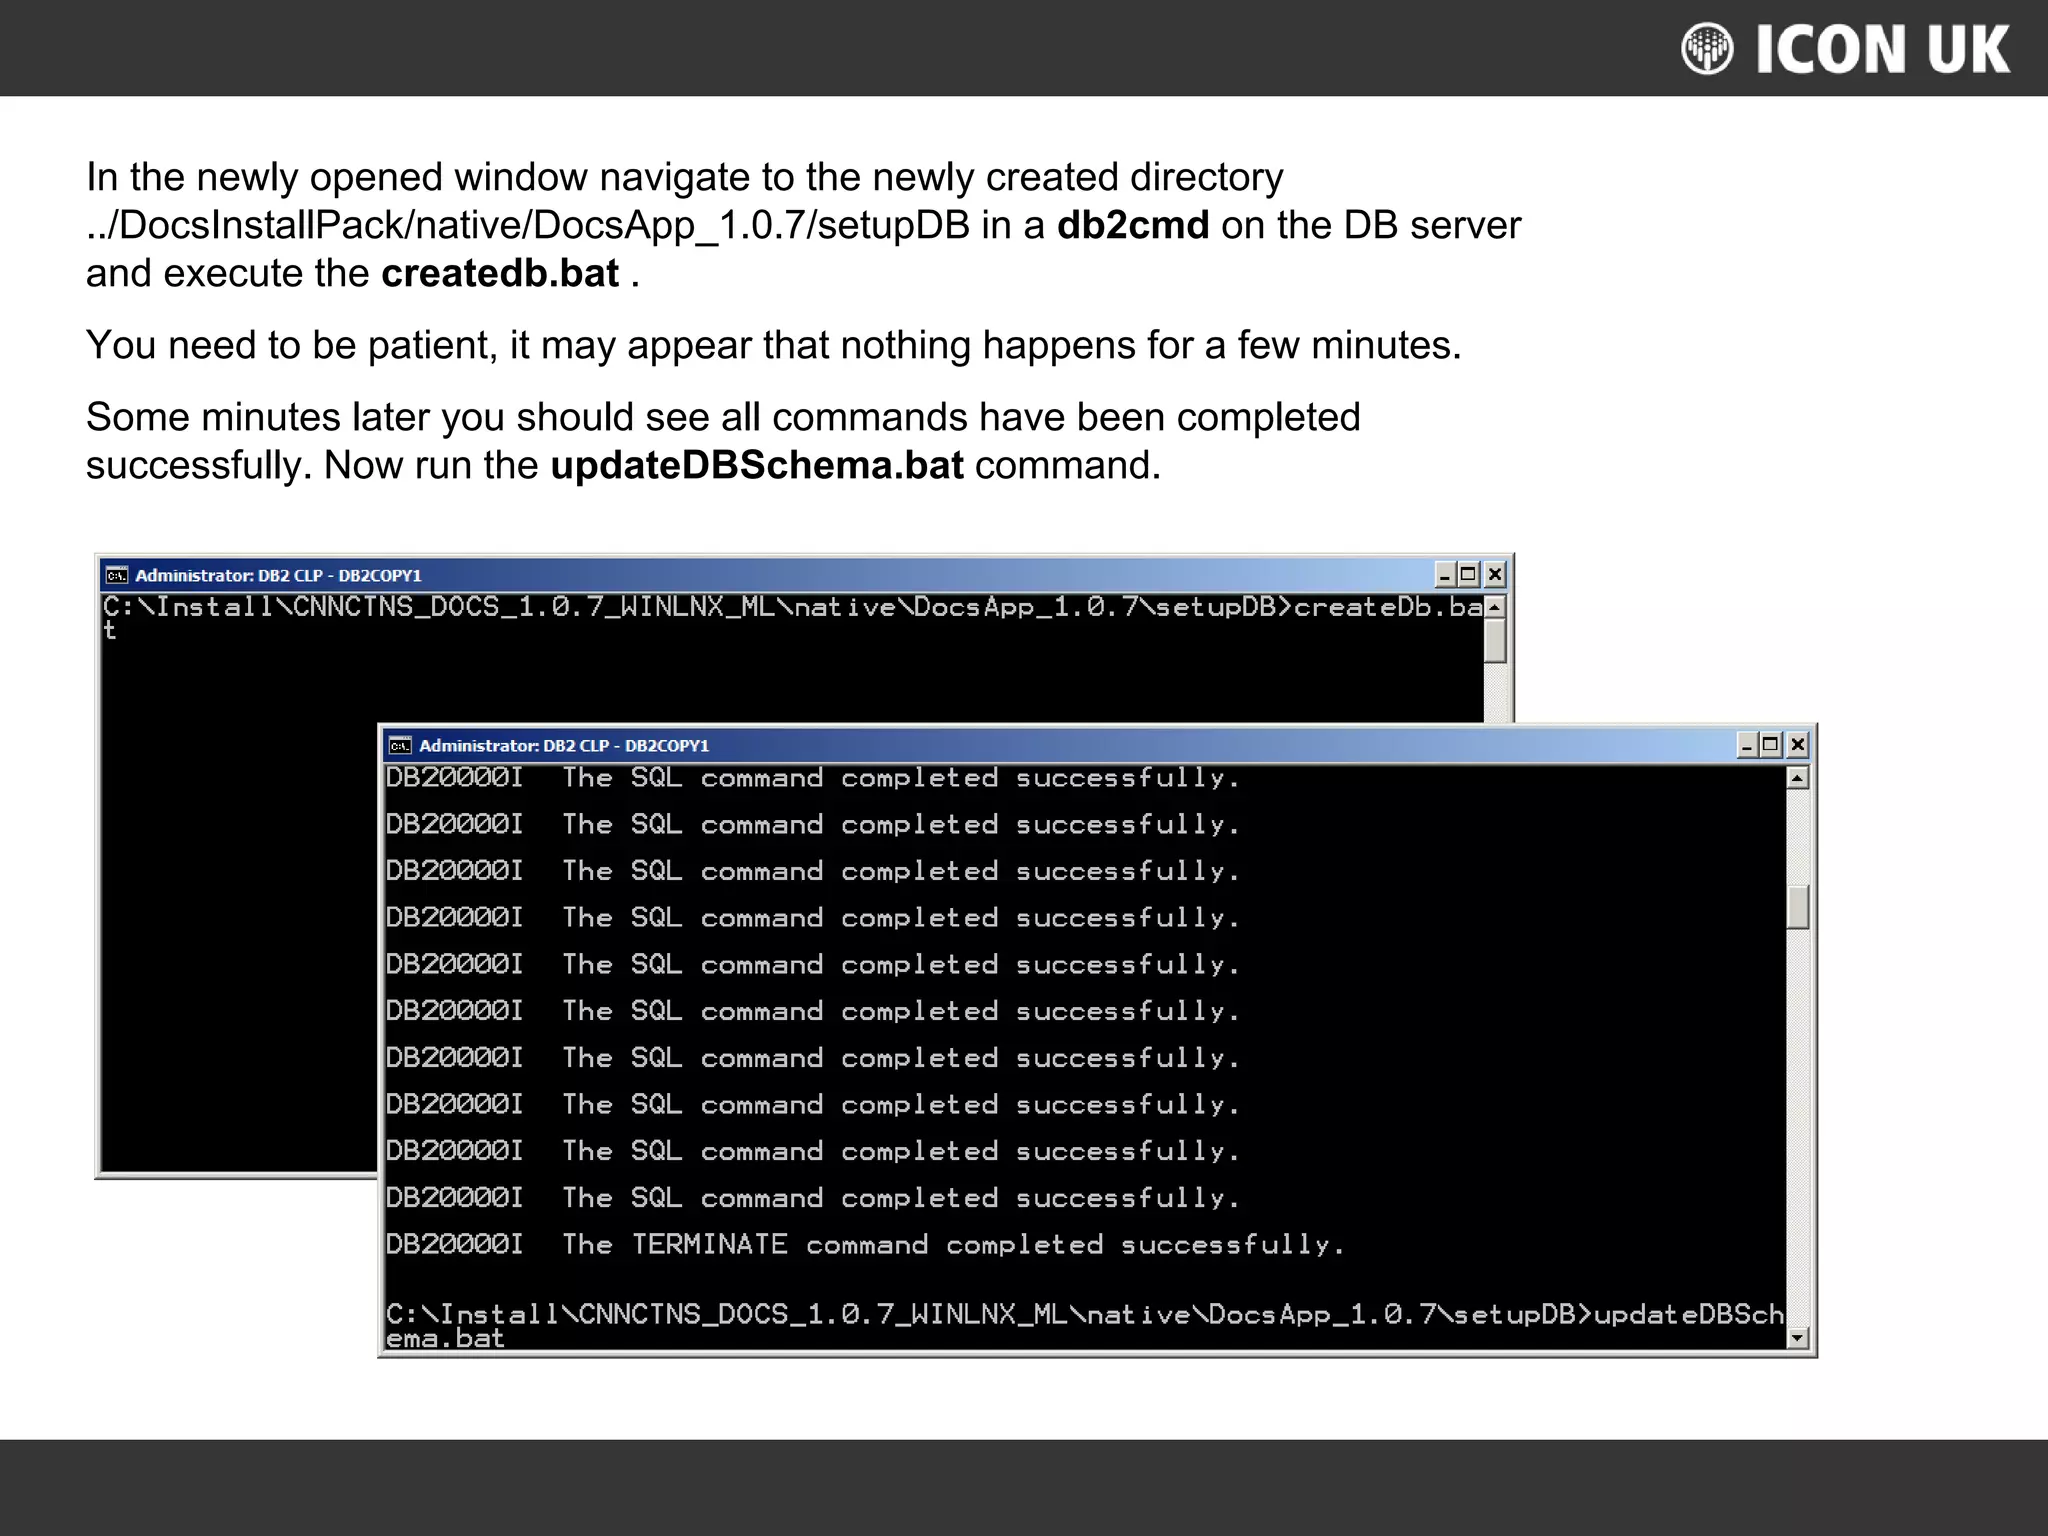
Task: Maximize the back DB2 CLP window
Action: (1468, 574)
